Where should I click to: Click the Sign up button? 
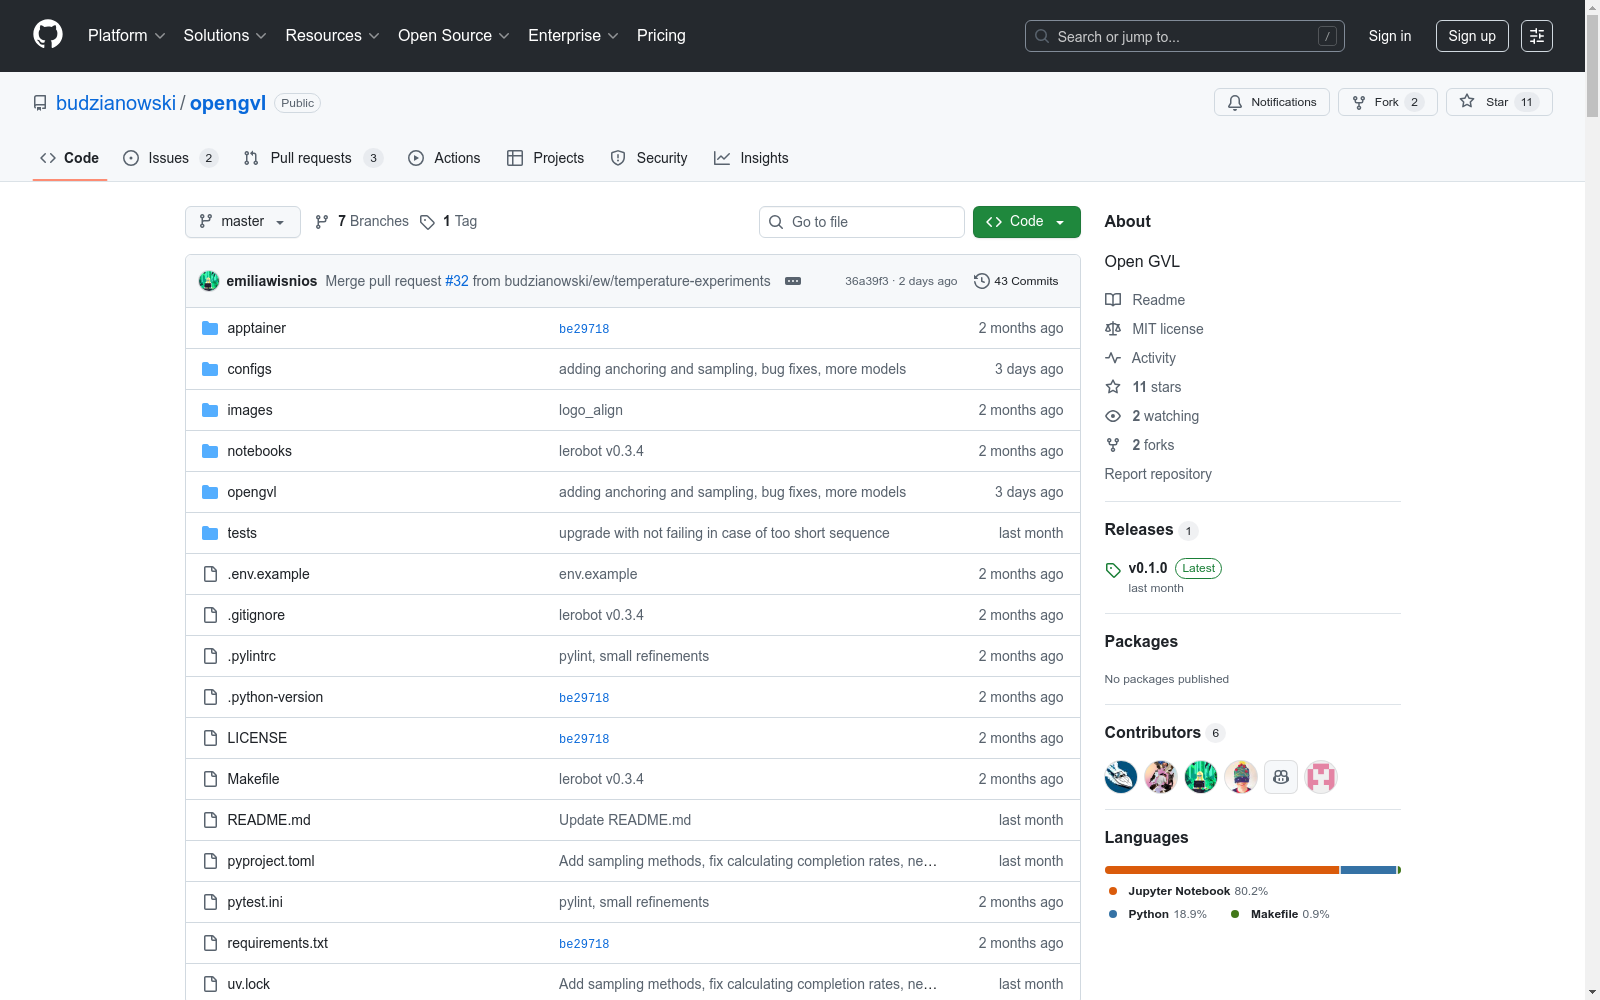[x=1472, y=36]
